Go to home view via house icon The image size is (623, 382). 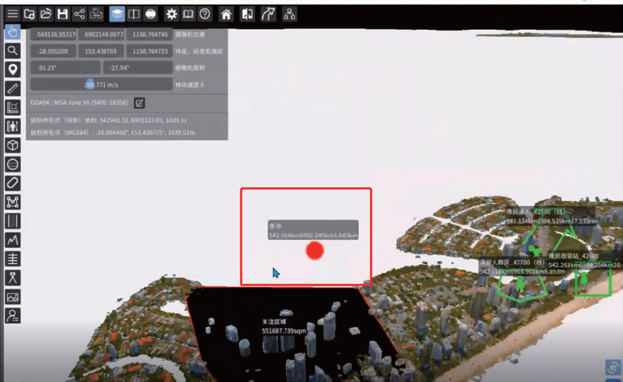click(226, 15)
